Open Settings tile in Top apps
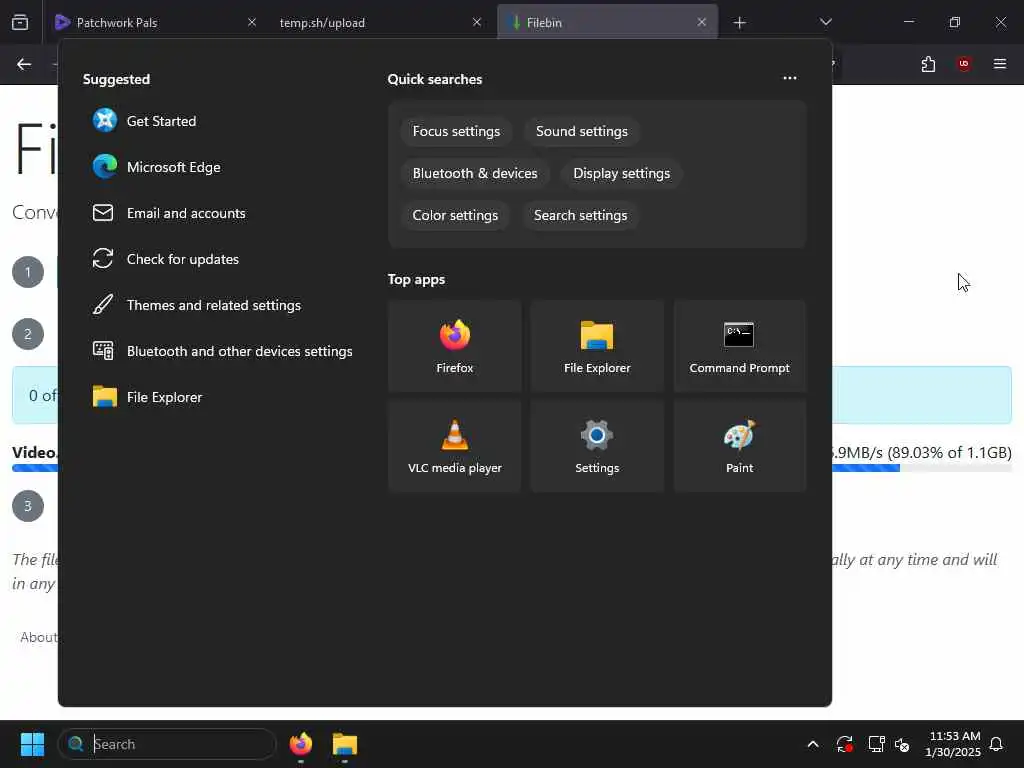This screenshot has height=768, width=1024. tap(597, 446)
